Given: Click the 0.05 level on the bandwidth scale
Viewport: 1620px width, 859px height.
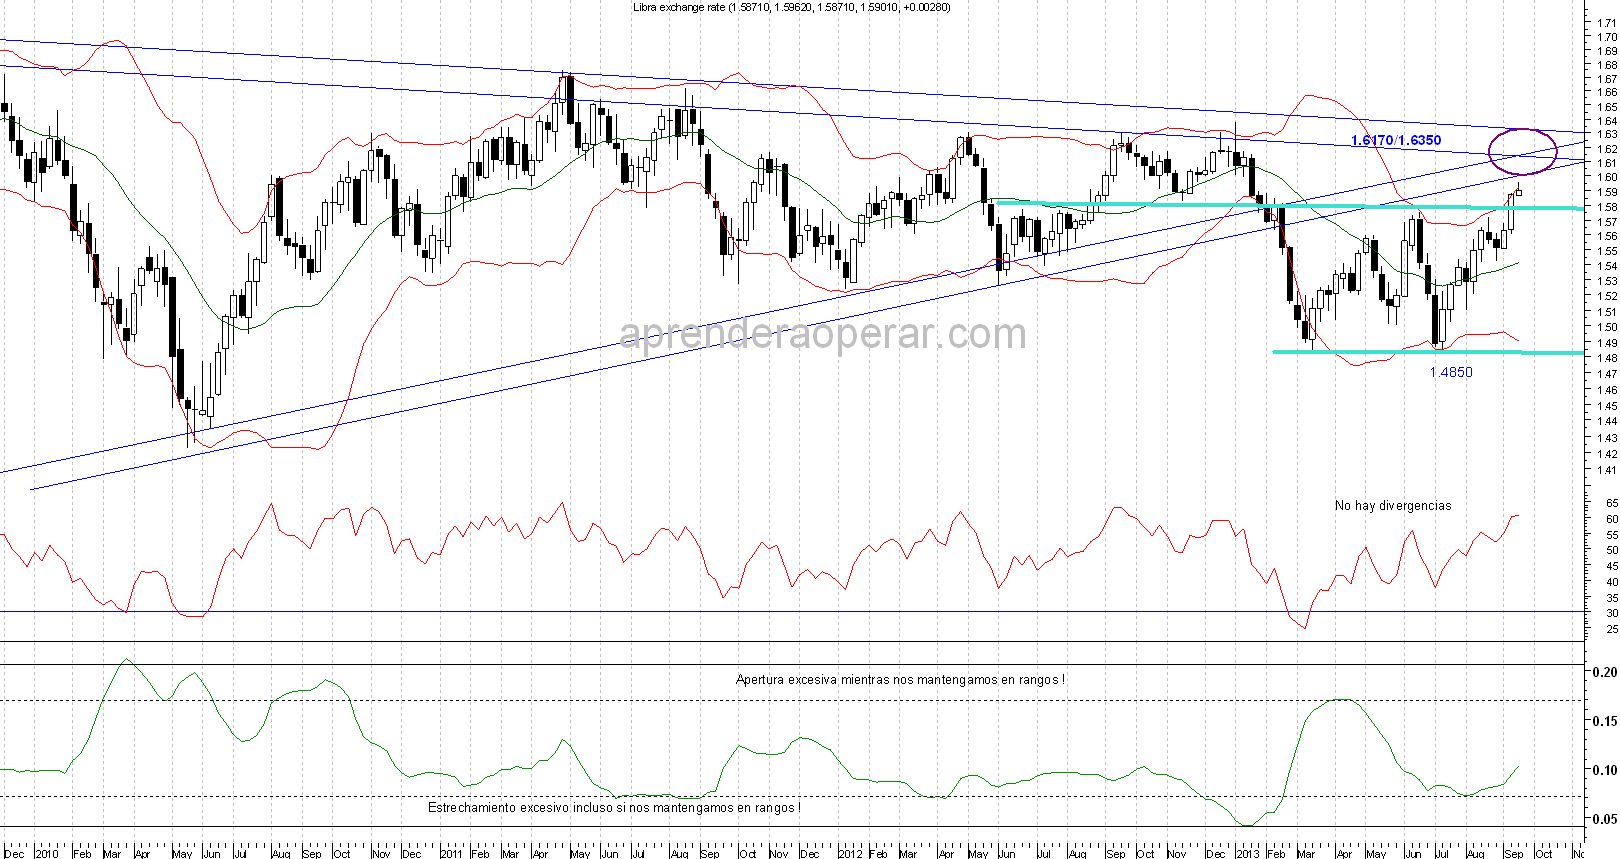Looking at the screenshot, I should pyautogui.click(x=1604, y=819).
